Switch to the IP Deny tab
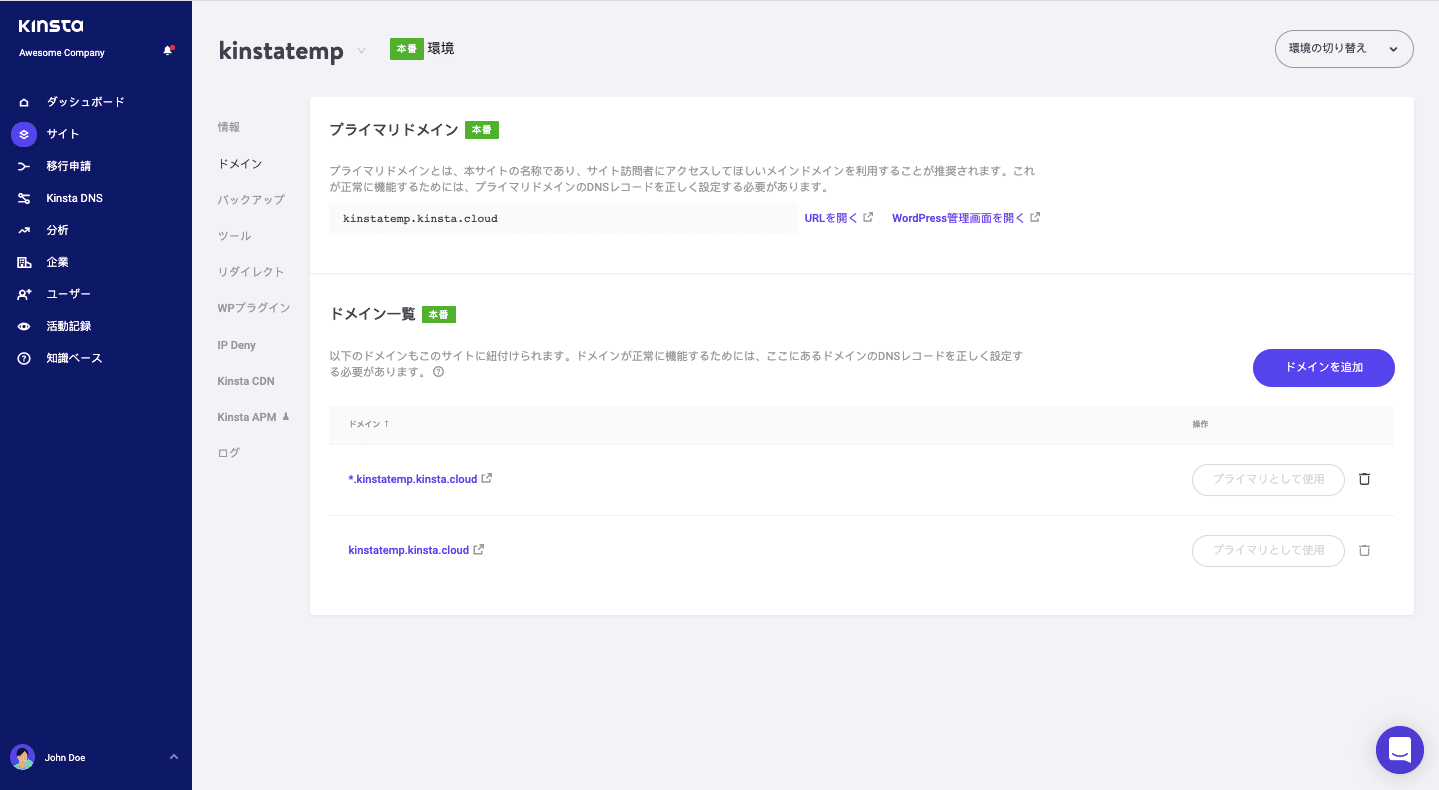Image resolution: width=1439 pixels, height=790 pixels. tap(237, 345)
